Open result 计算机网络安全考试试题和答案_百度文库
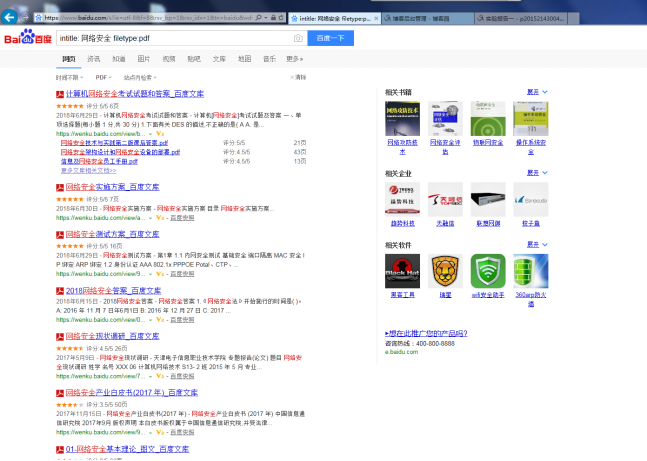 point(135,94)
